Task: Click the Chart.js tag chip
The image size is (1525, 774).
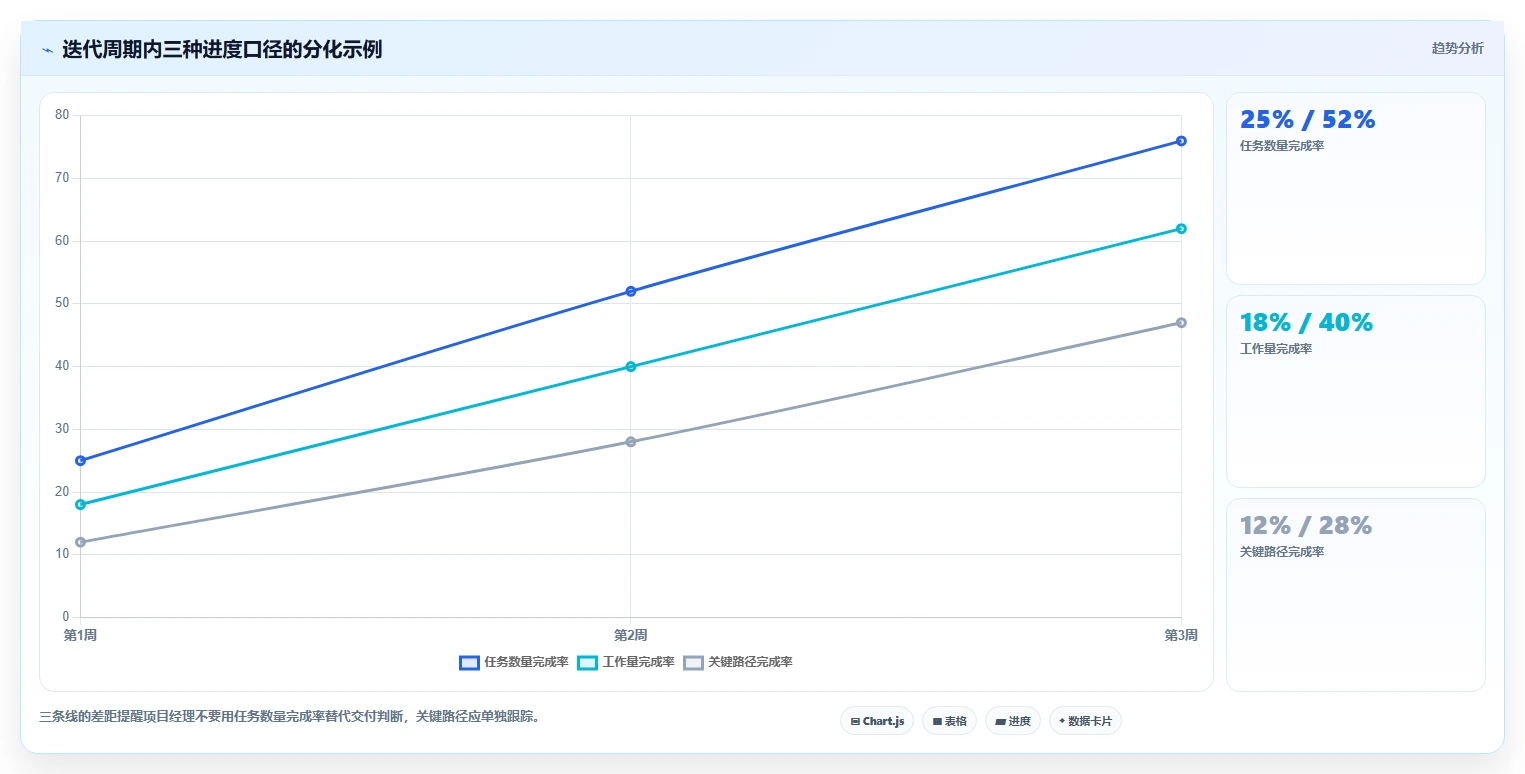Action: point(877,721)
